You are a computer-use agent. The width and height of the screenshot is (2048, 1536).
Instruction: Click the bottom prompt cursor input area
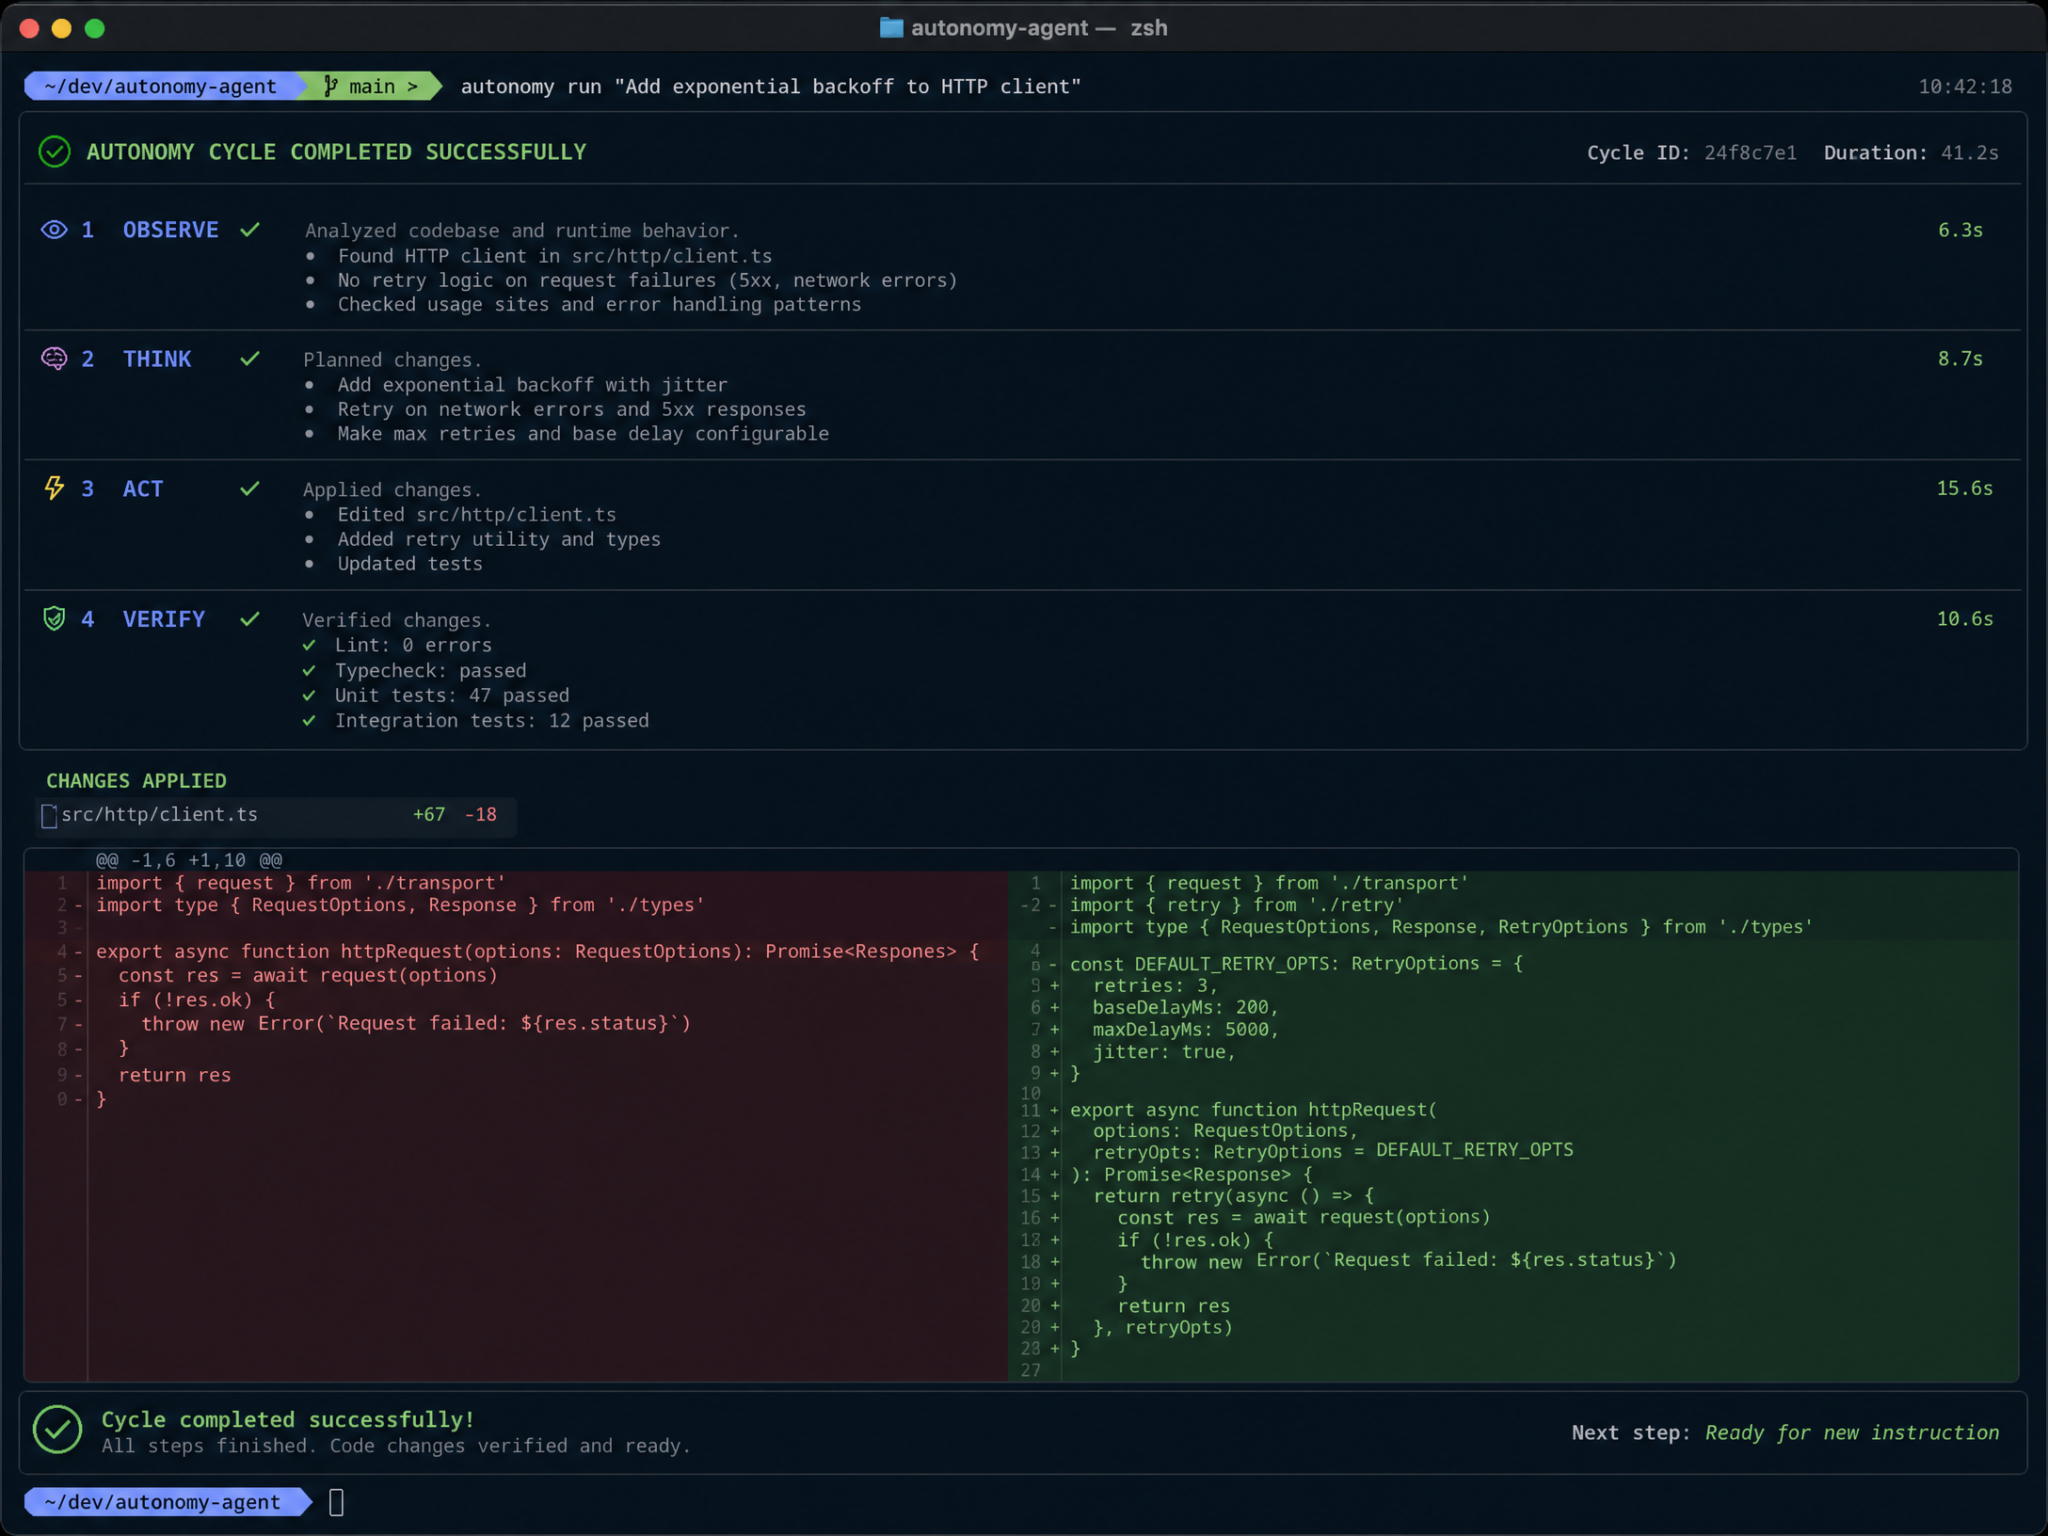click(x=337, y=1502)
